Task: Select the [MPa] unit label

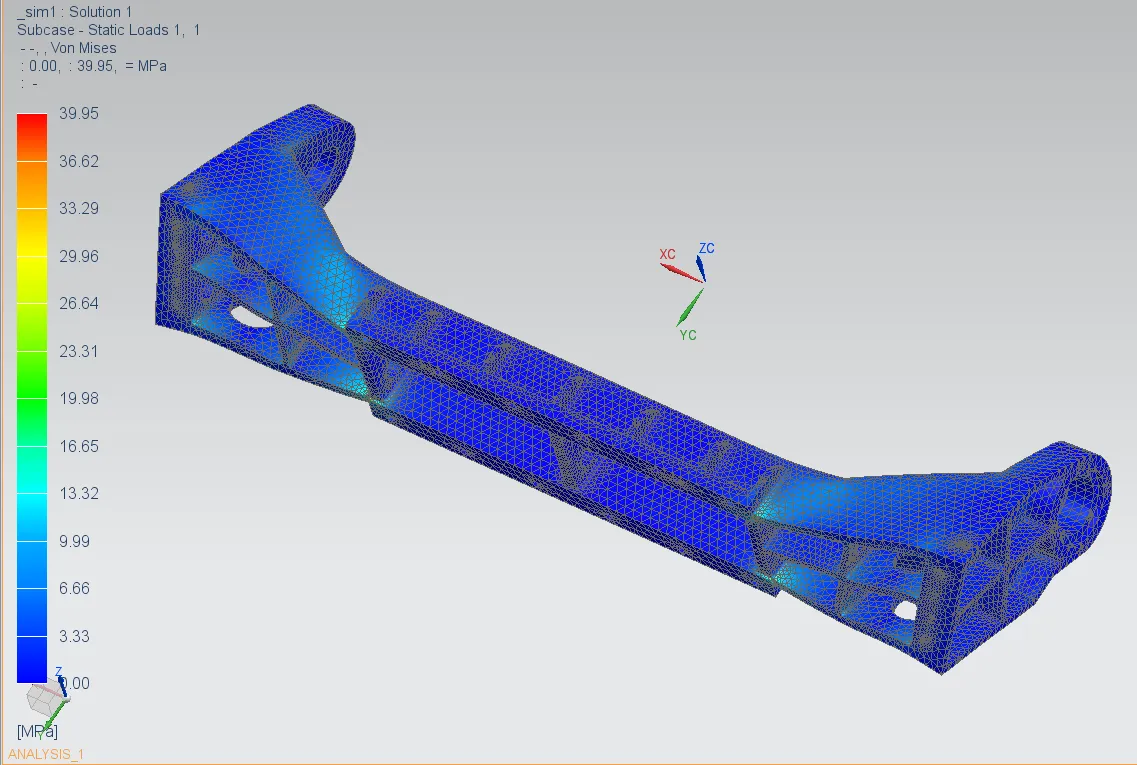Action: pos(37,731)
